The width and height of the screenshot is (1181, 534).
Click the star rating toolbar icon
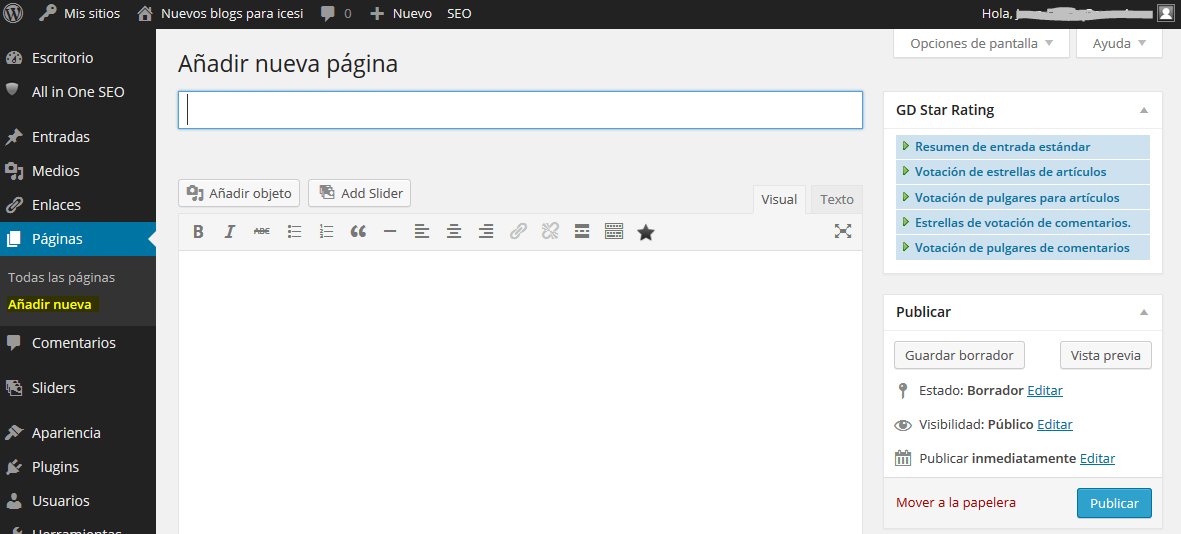(646, 232)
